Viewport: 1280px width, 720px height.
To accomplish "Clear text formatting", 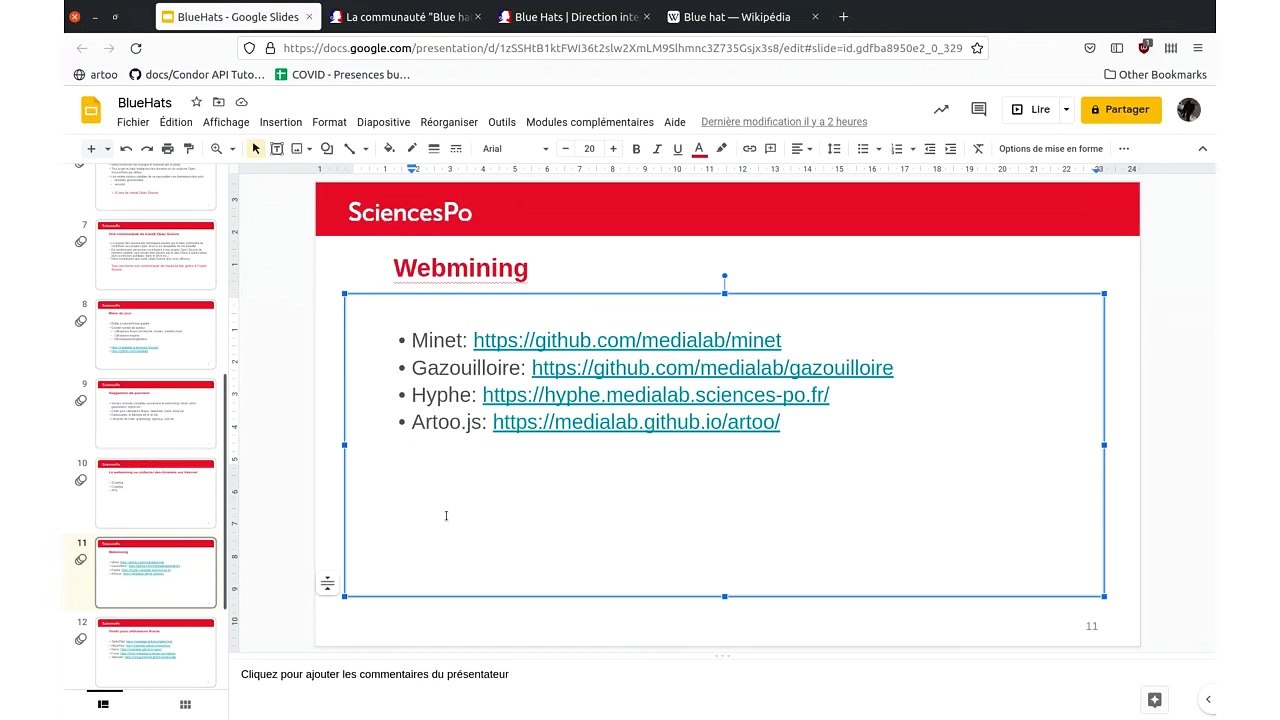I will tap(978, 149).
